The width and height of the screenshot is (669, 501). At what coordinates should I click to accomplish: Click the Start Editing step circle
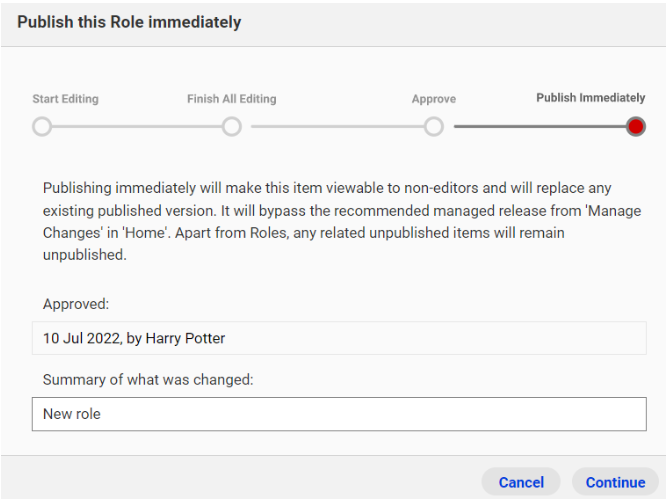pos(42,127)
